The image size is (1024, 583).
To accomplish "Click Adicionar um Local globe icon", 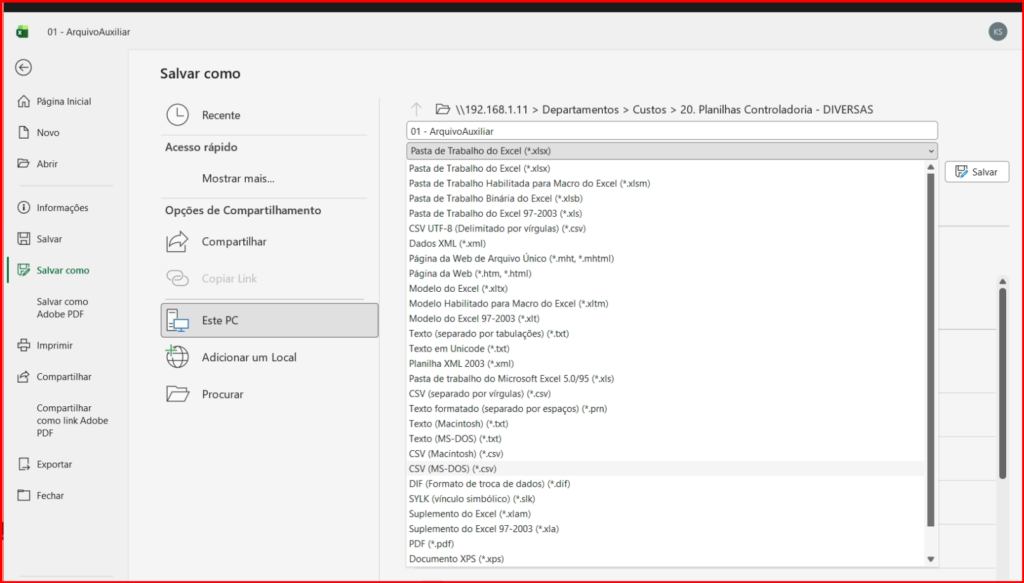I will coord(177,357).
